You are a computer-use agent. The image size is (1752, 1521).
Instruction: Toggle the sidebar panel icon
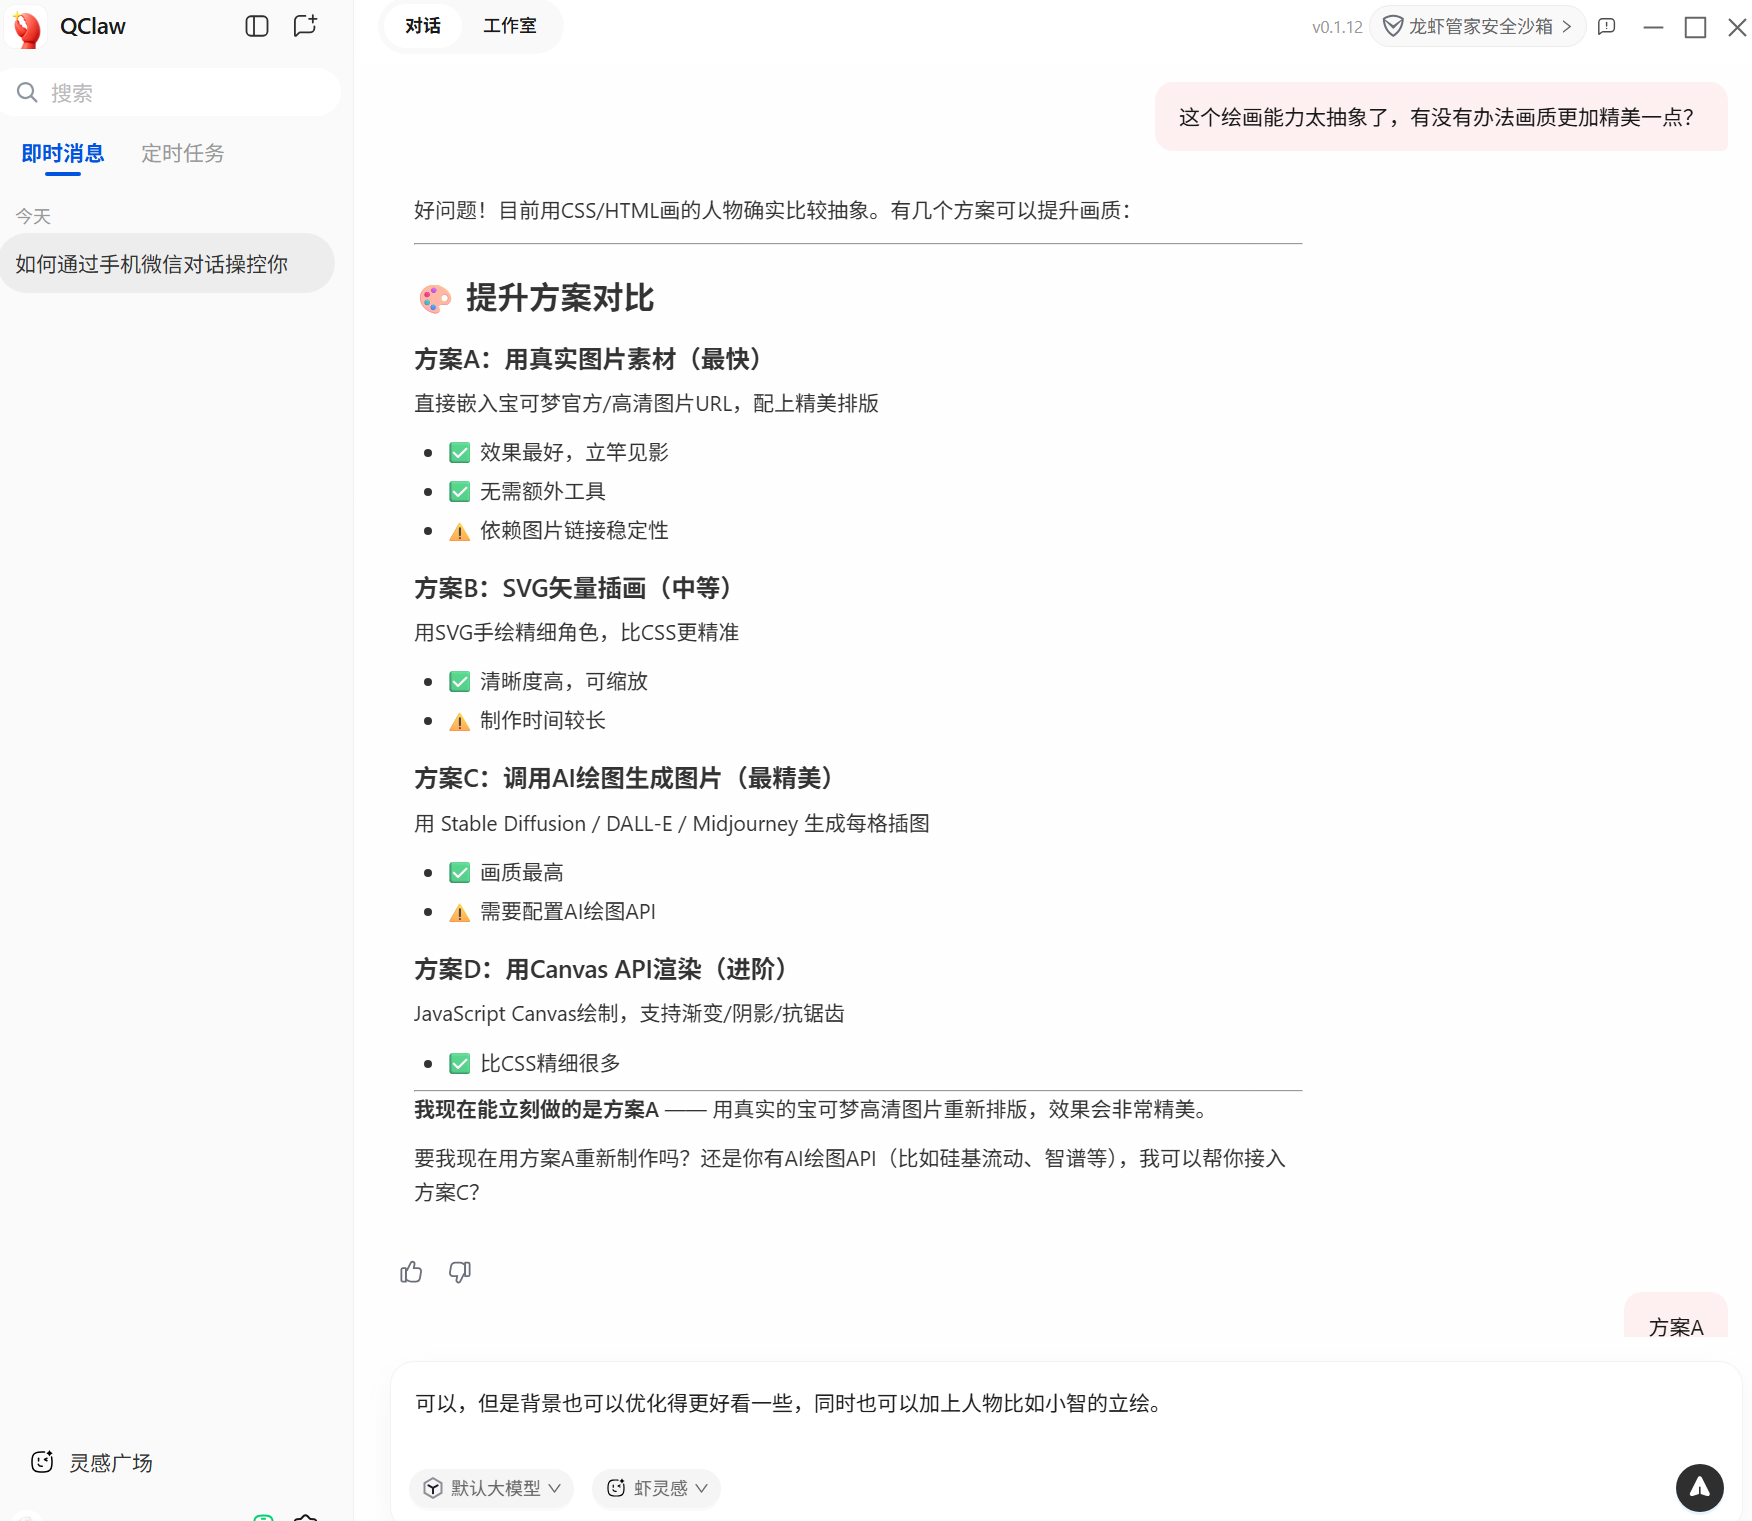(x=257, y=26)
